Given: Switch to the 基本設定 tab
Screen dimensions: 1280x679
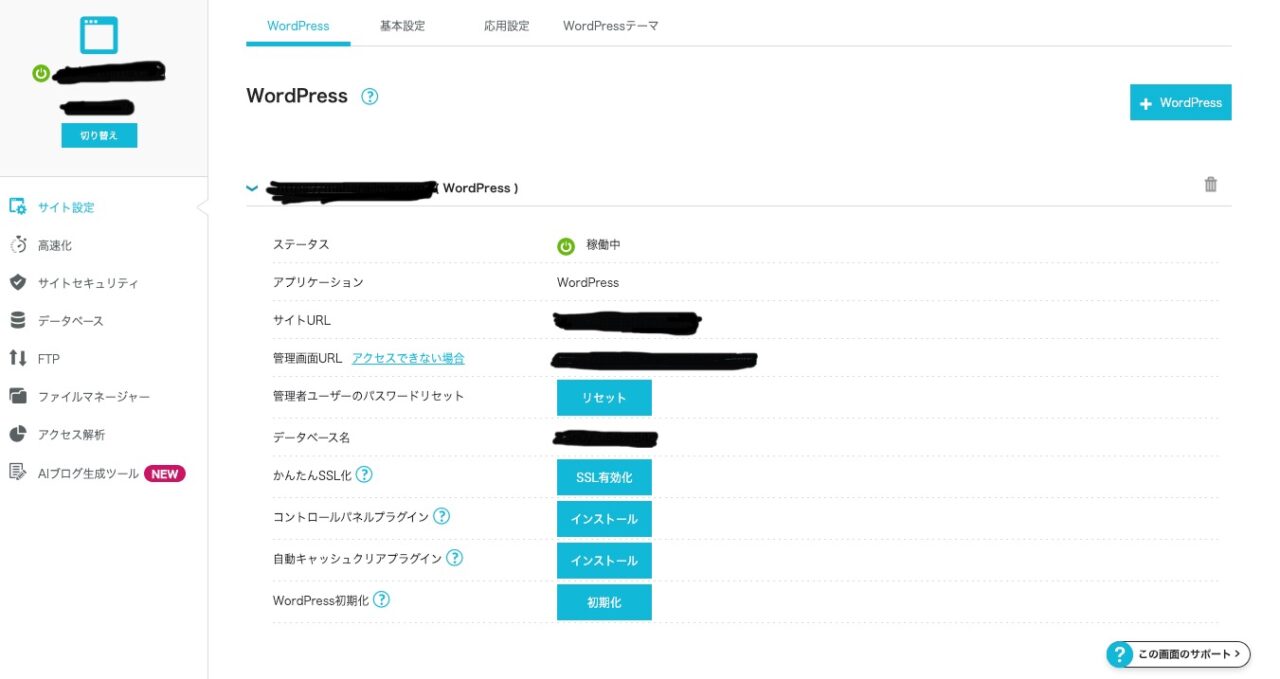Looking at the screenshot, I should pyautogui.click(x=402, y=26).
